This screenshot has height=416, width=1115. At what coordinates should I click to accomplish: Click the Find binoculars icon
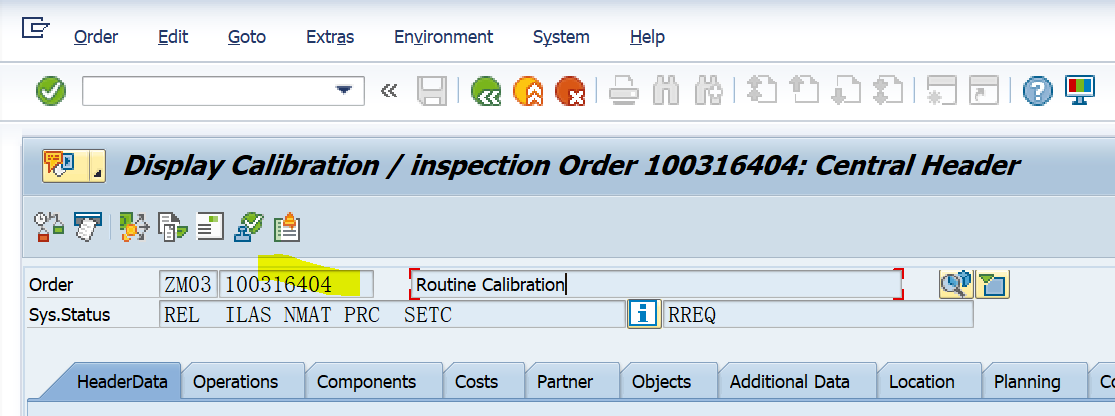(666, 91)
